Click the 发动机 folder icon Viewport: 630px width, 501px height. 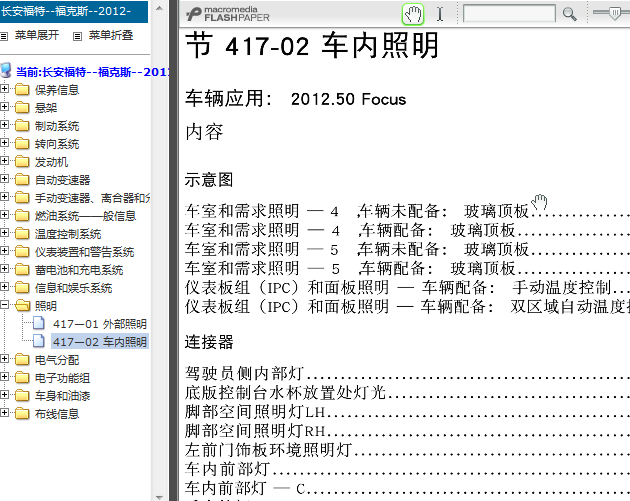tap(22, 162)
